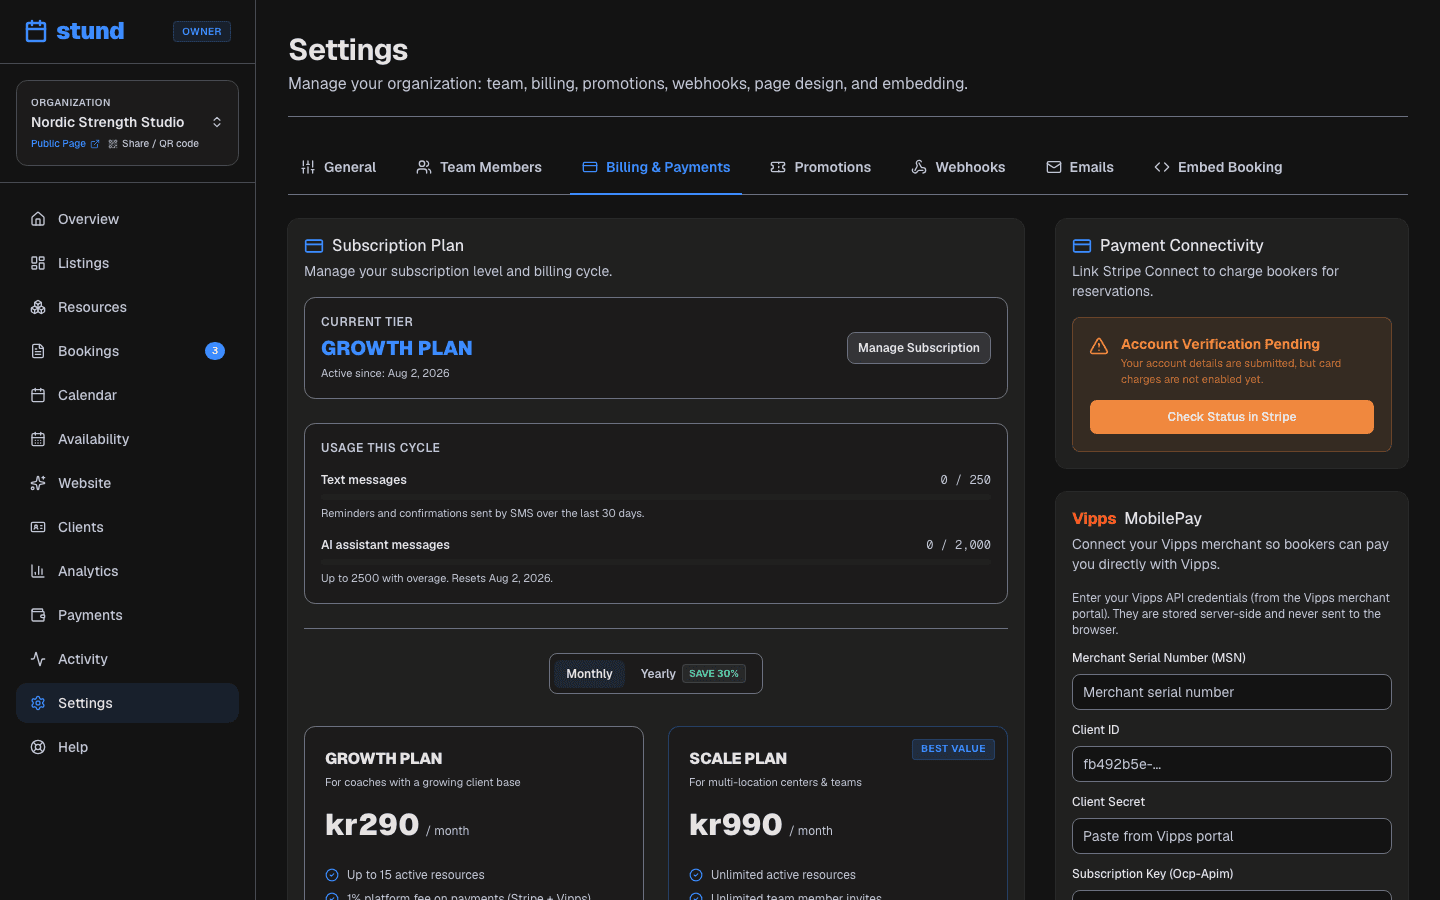
Task: Click the external link icon beside Public Page
Action: pyautogui.click(x=95, y=144)
